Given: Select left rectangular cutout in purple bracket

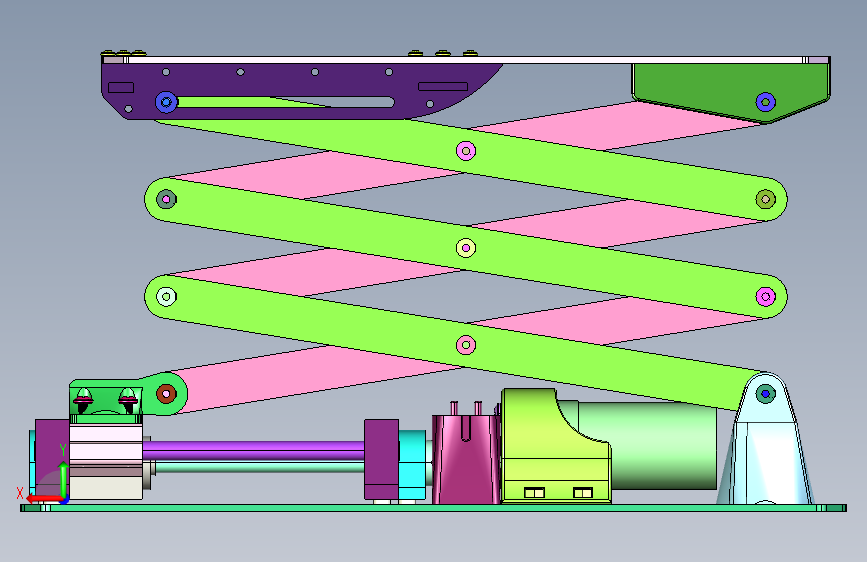Looking at the screenshot, I should [121, 87].
